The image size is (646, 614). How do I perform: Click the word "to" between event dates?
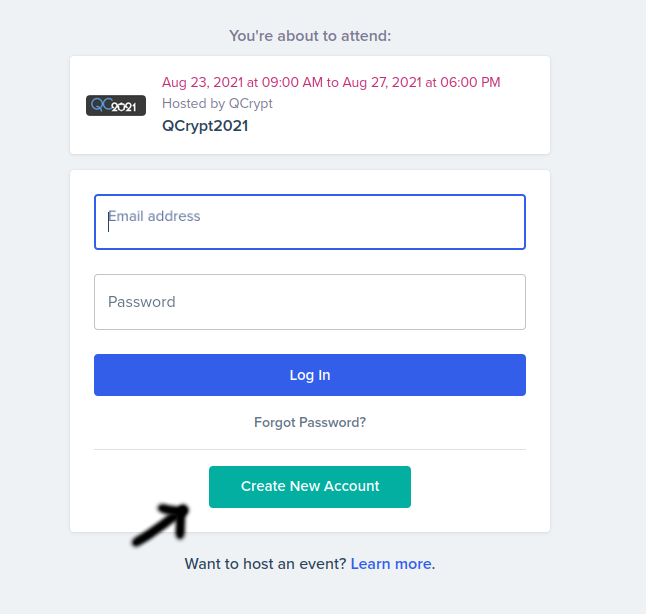(x=333, y=82)
